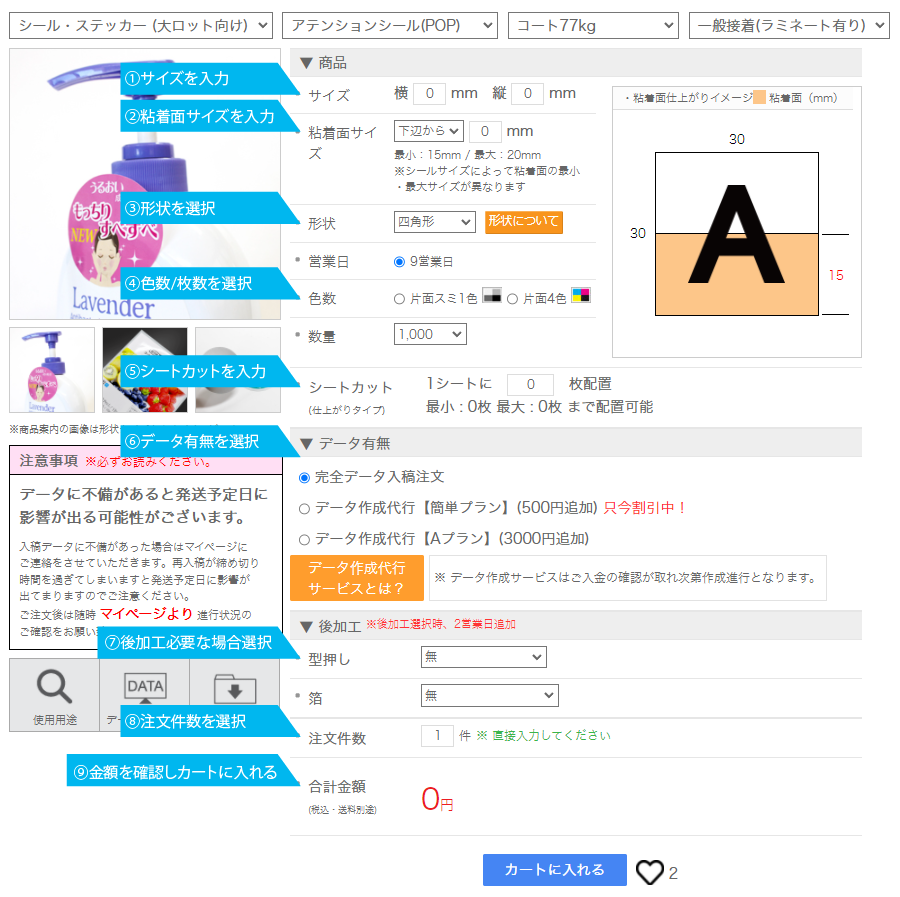This screenshot has width=900, height=897.
Task: Choose データ作成代行【簡単プラン】 radio option
Action: coord(304,508)
